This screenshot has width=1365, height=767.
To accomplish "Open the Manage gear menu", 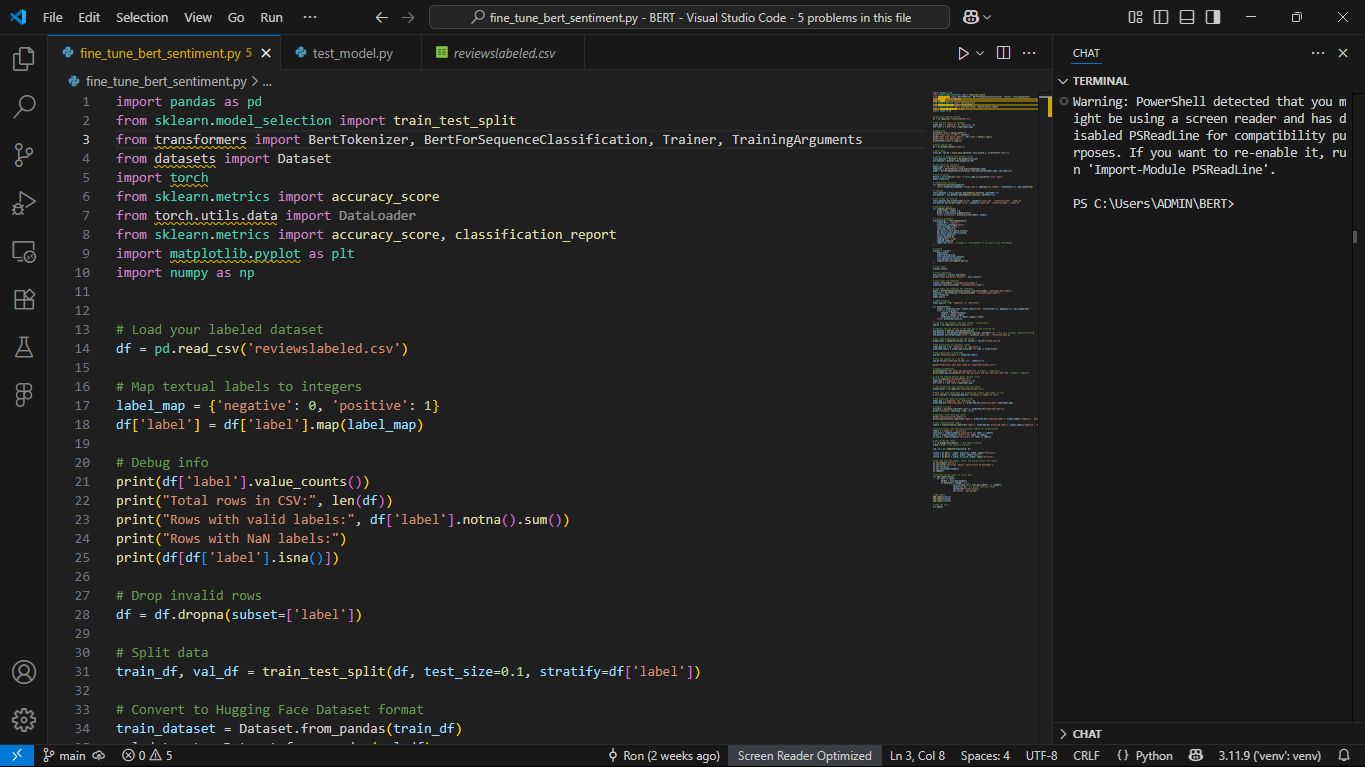I will (23, 719).
